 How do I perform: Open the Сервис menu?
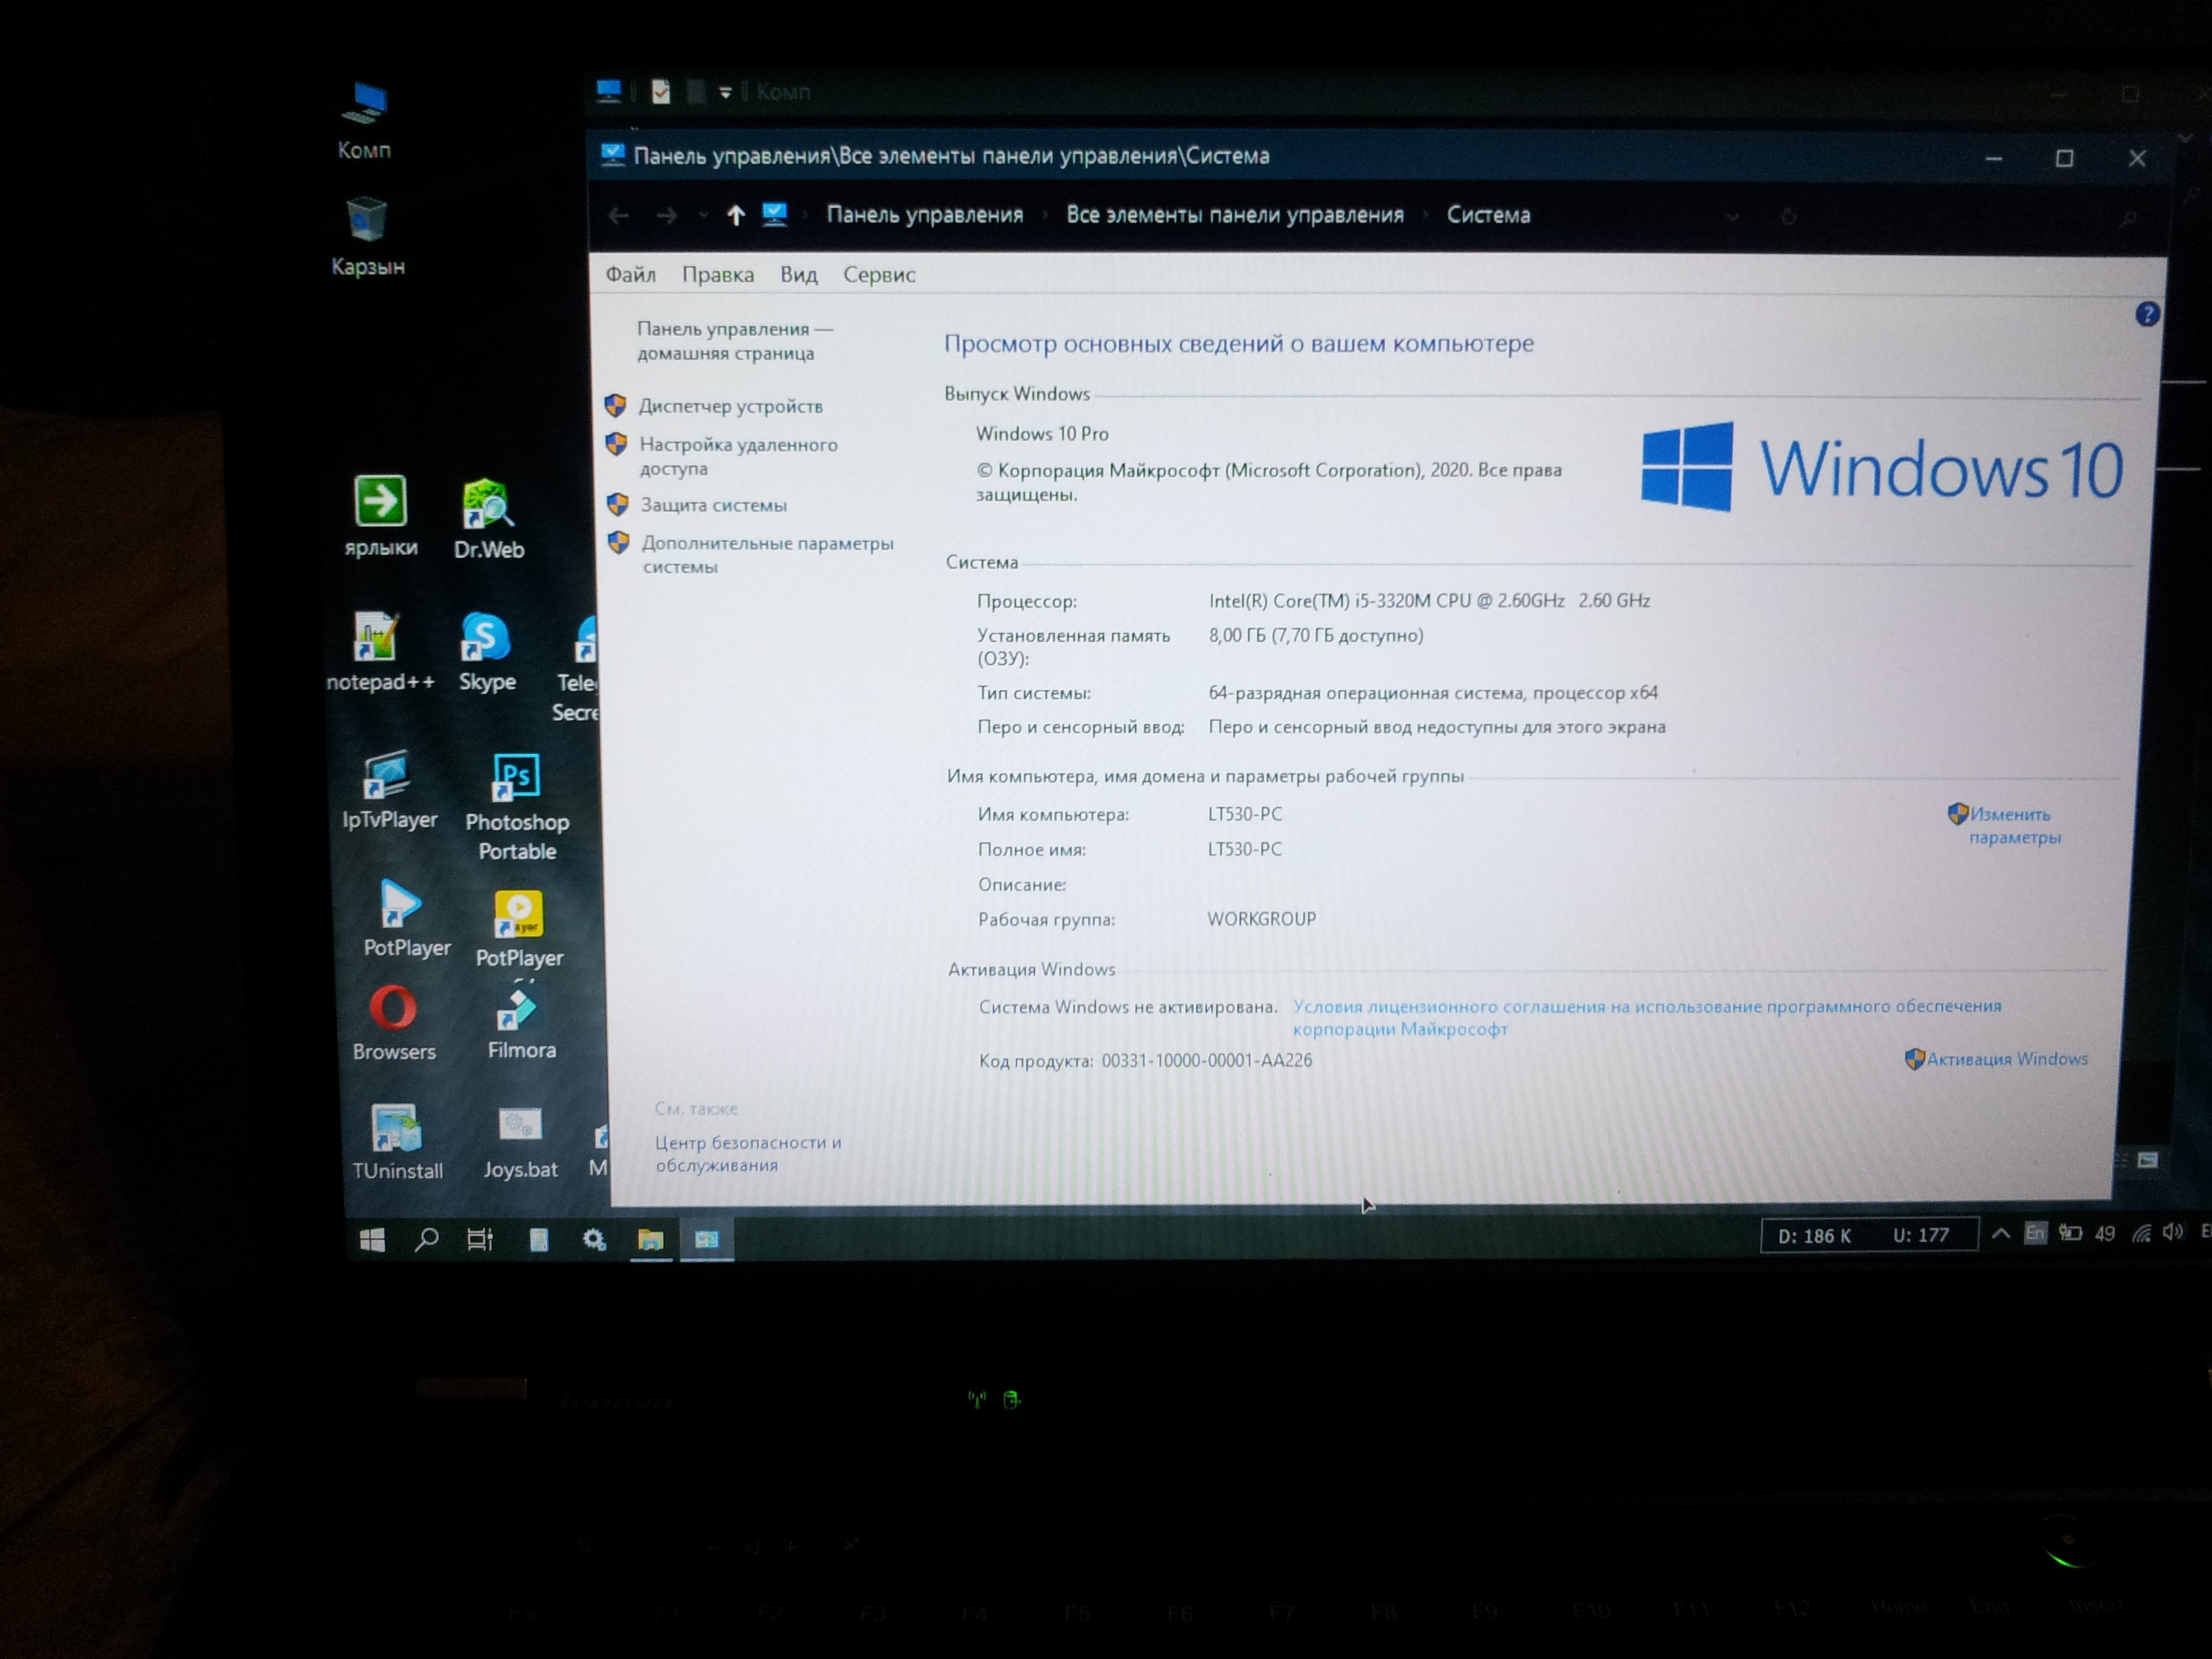coord(879,274)
